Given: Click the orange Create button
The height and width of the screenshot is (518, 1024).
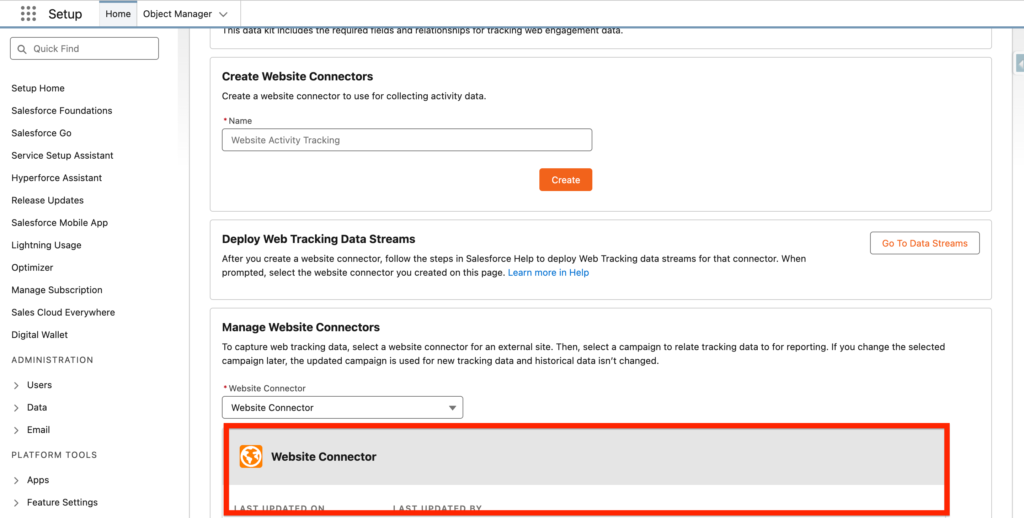Looking at the screenshot, I should (565, 180).
